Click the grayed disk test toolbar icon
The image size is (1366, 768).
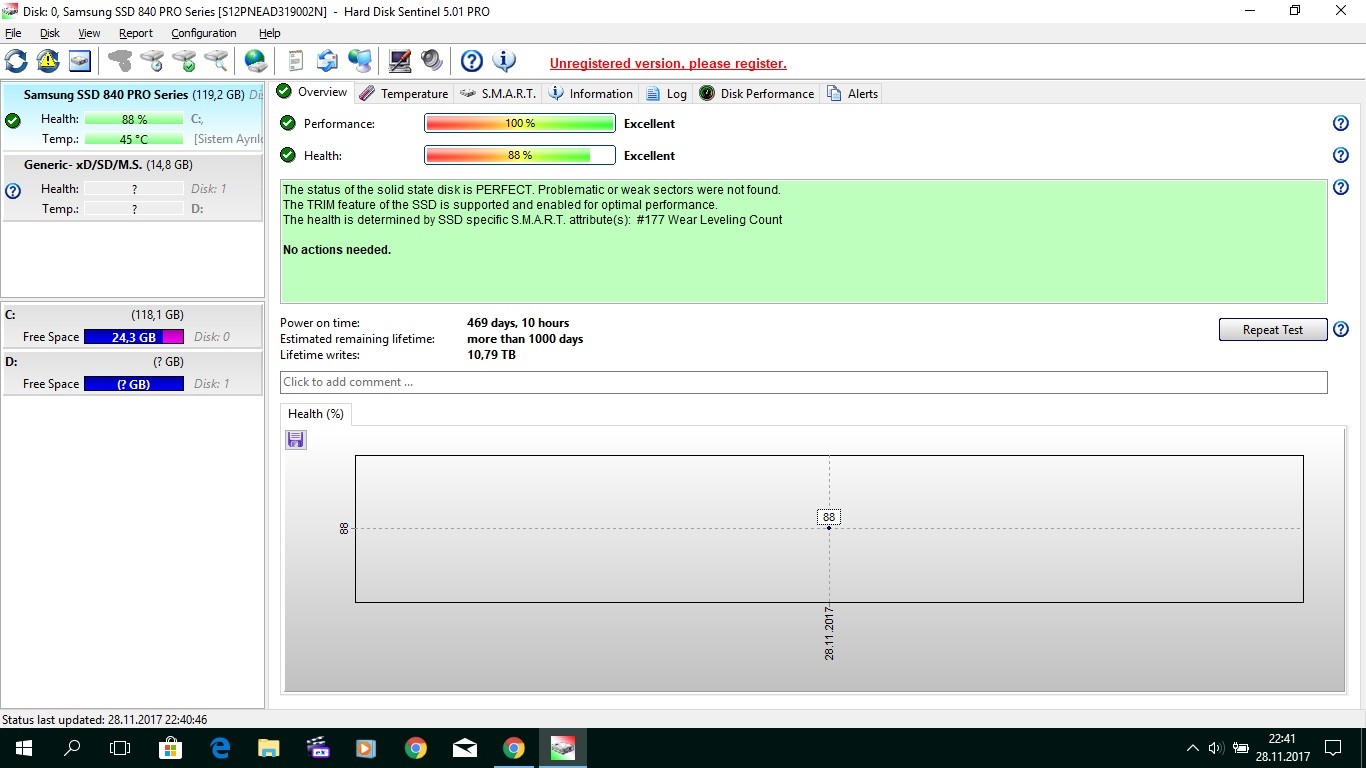(x=120, y=61)
